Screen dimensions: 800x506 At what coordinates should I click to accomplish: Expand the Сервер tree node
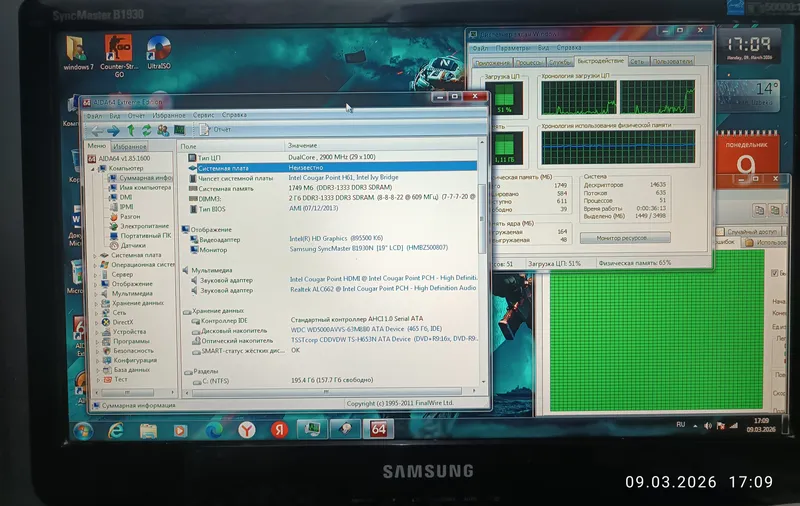[95, 274]
